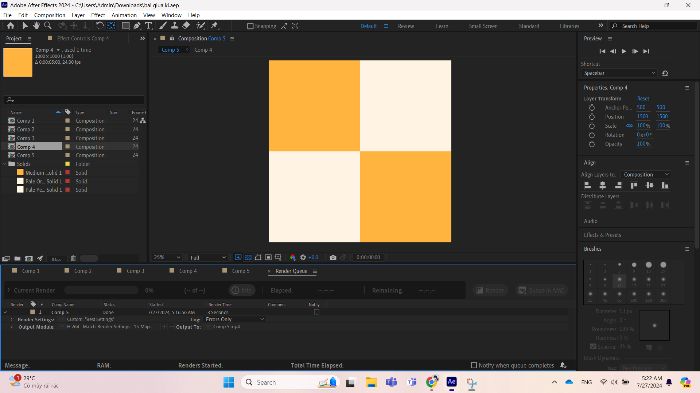The height and width of the screenshot is (393, 700).
Task: Show more workspaces with double chevron
Action: [x=600, y=26]
